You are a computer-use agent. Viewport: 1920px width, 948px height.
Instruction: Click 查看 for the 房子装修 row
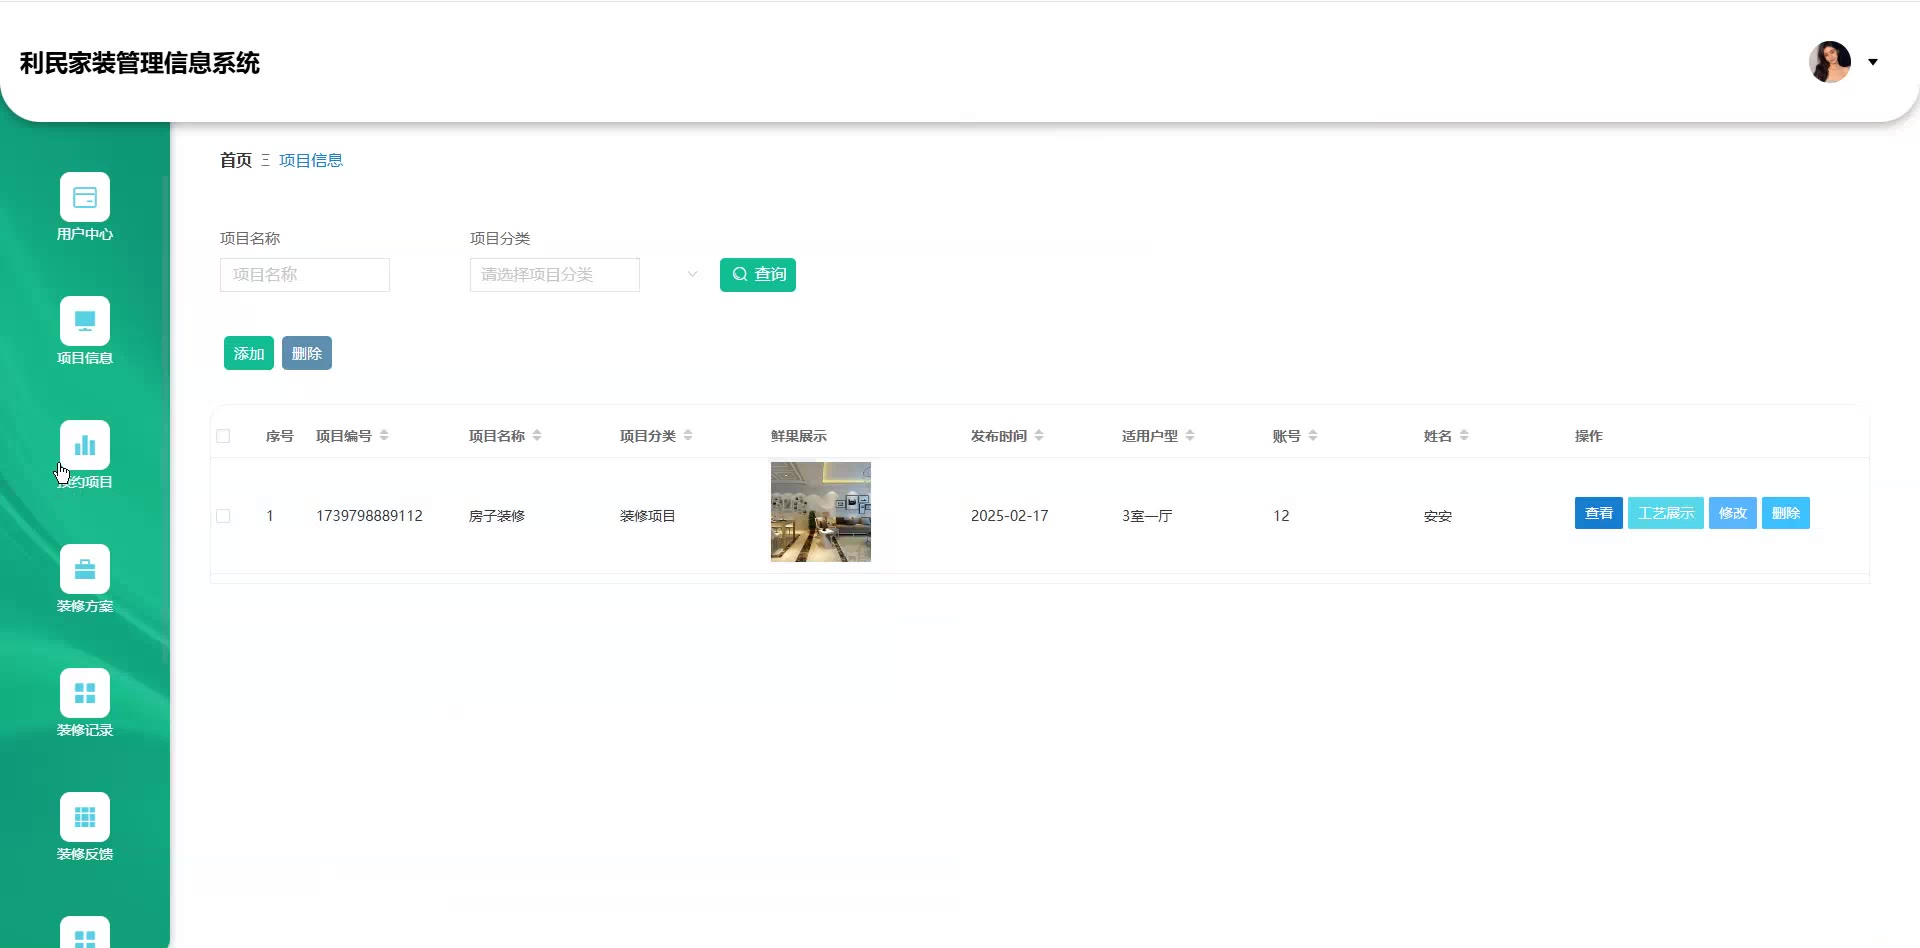(x=1599, y=513)
